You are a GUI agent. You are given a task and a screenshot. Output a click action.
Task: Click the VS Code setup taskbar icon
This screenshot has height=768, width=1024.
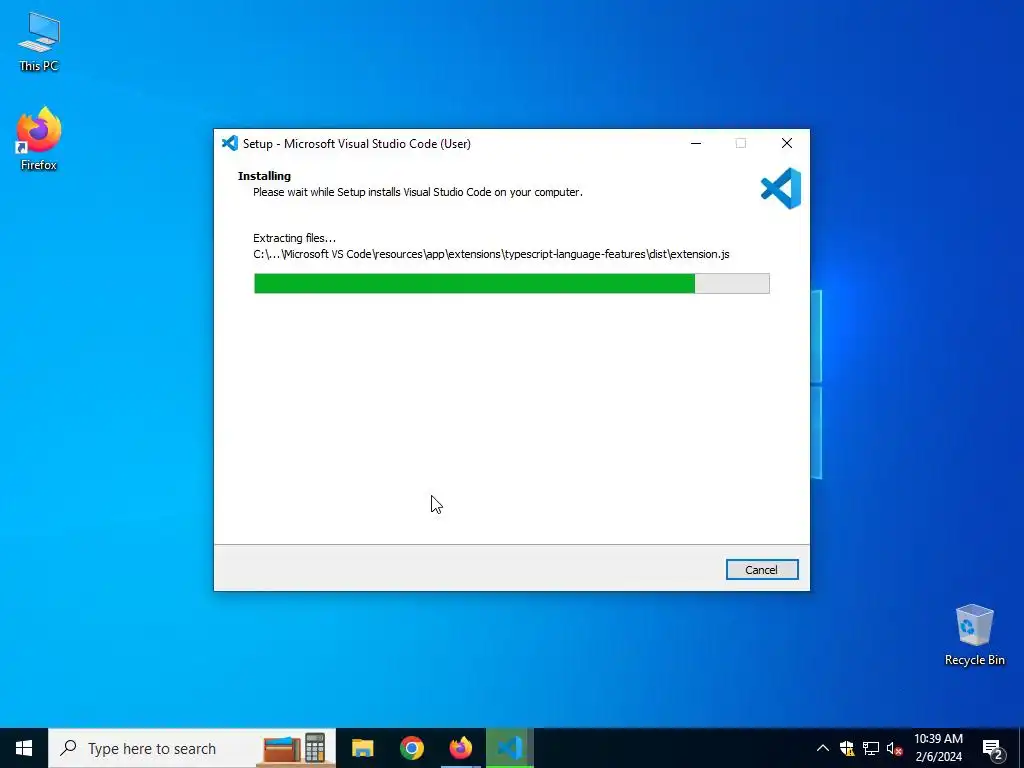tap(510, 748)
